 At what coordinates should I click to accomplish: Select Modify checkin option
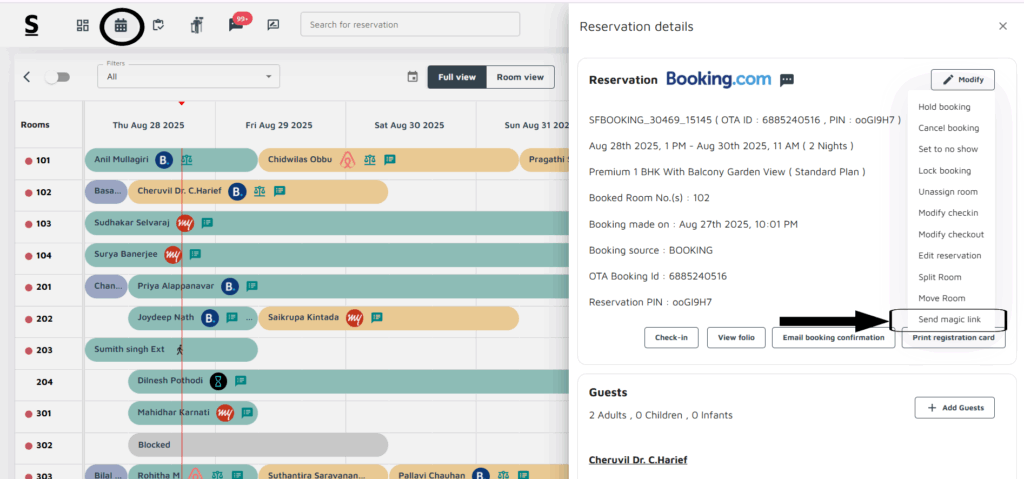click(x=948, y=213)
